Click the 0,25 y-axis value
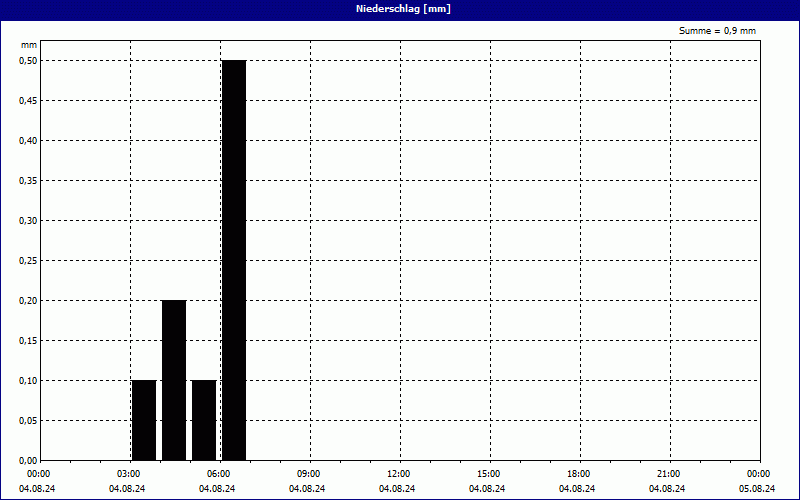Viewport: 800px width, 500px height. coord(28,260)
